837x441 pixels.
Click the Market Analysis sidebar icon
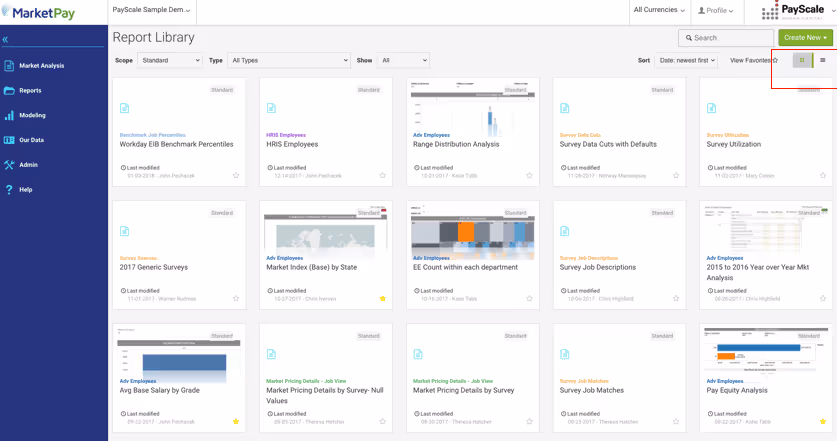pos(9,66)
